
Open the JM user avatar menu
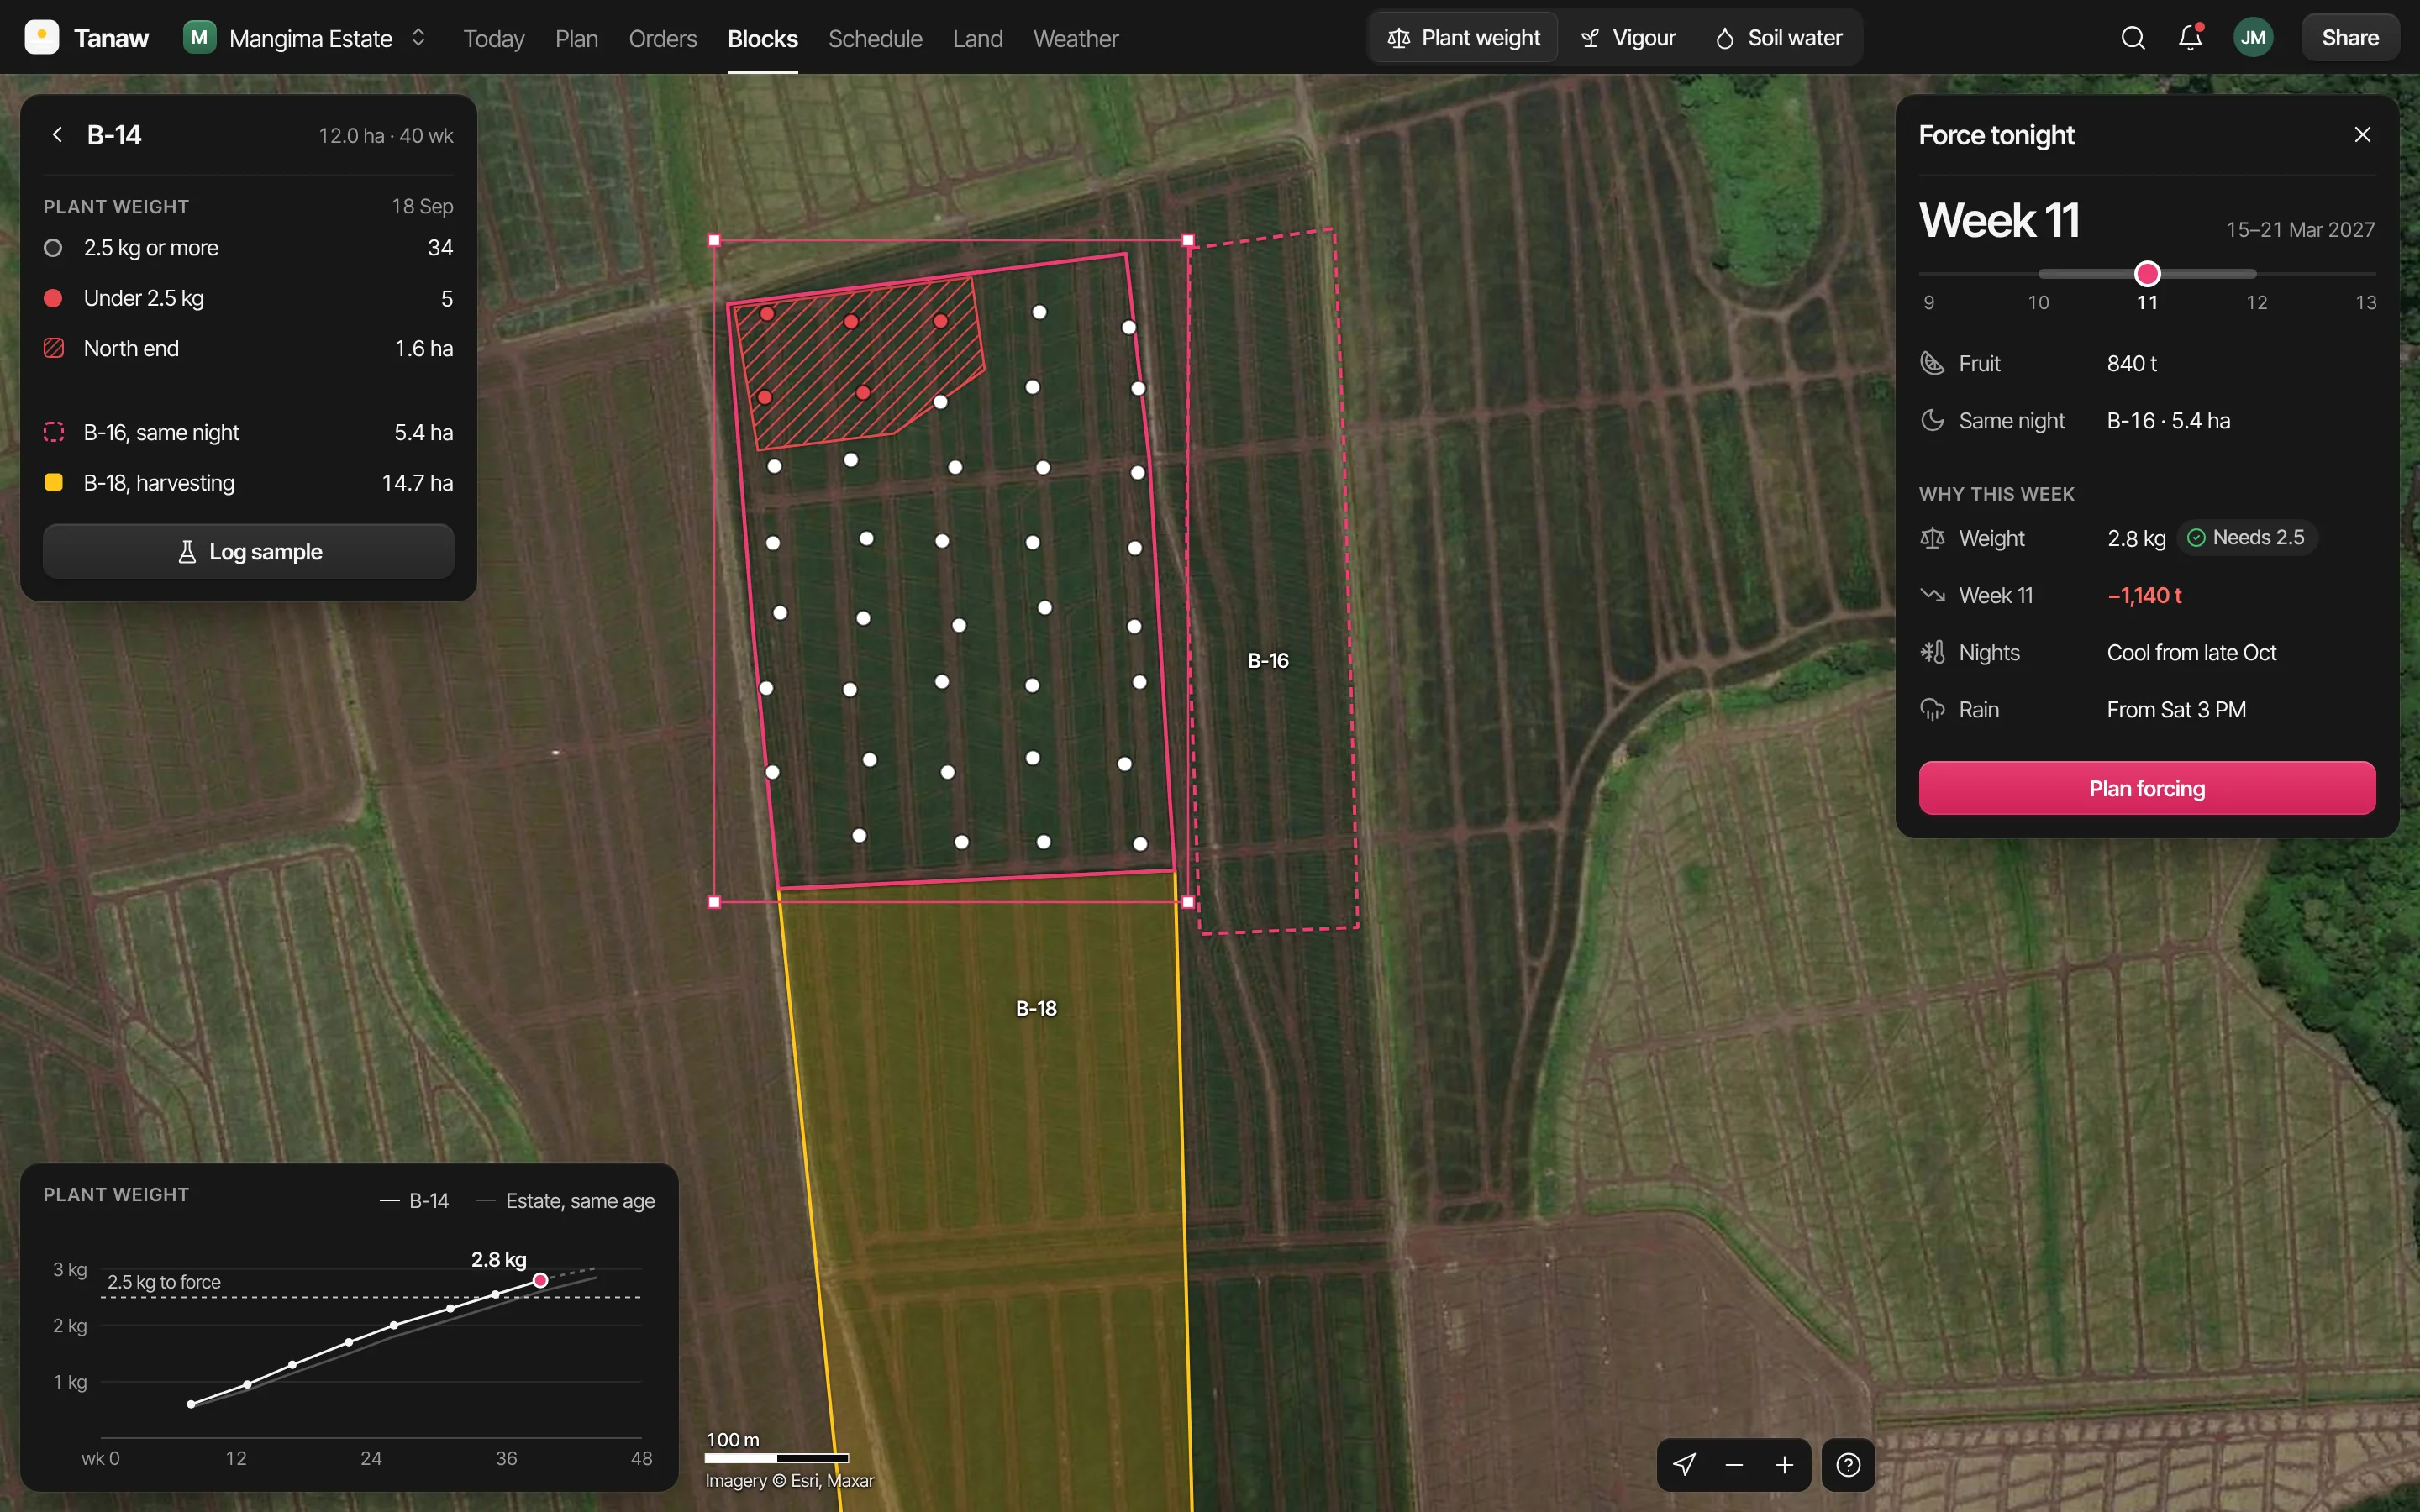pos(2253,38)
